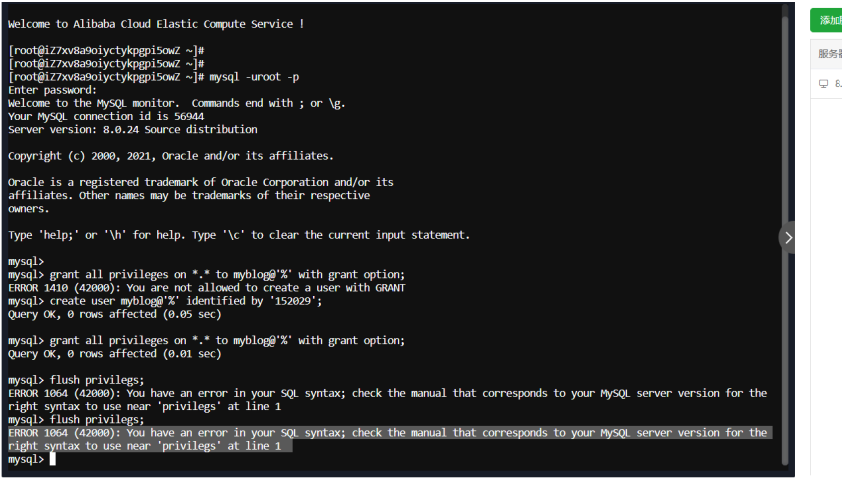The width and height of the screenshot is (842, 481).
Task: Click the 'create user myblog' command line
Action: click(165, 301)
